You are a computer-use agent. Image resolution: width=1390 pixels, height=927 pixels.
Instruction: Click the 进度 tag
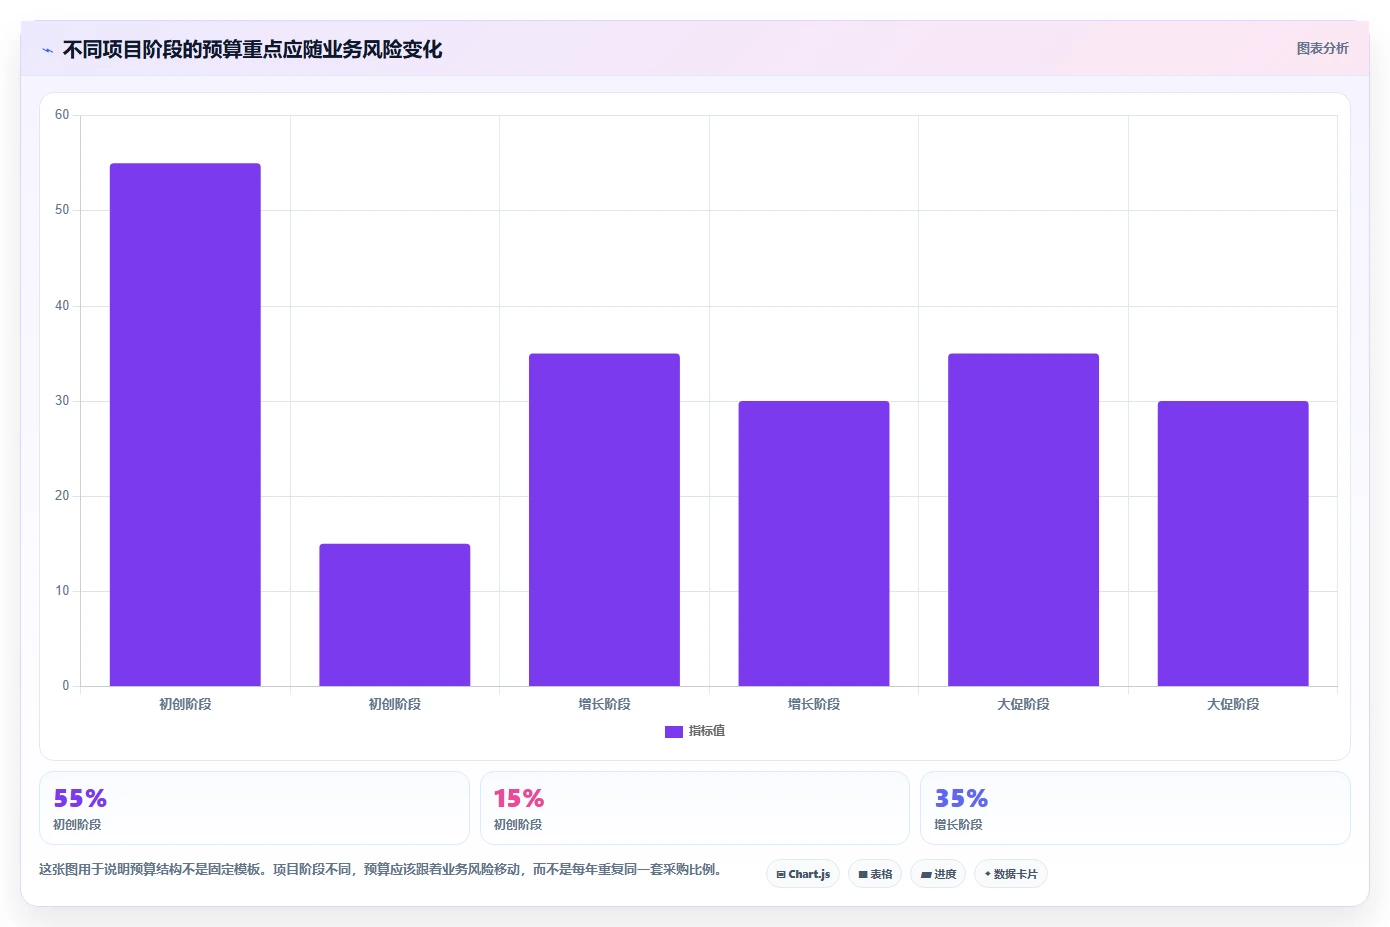click(938, 874)
